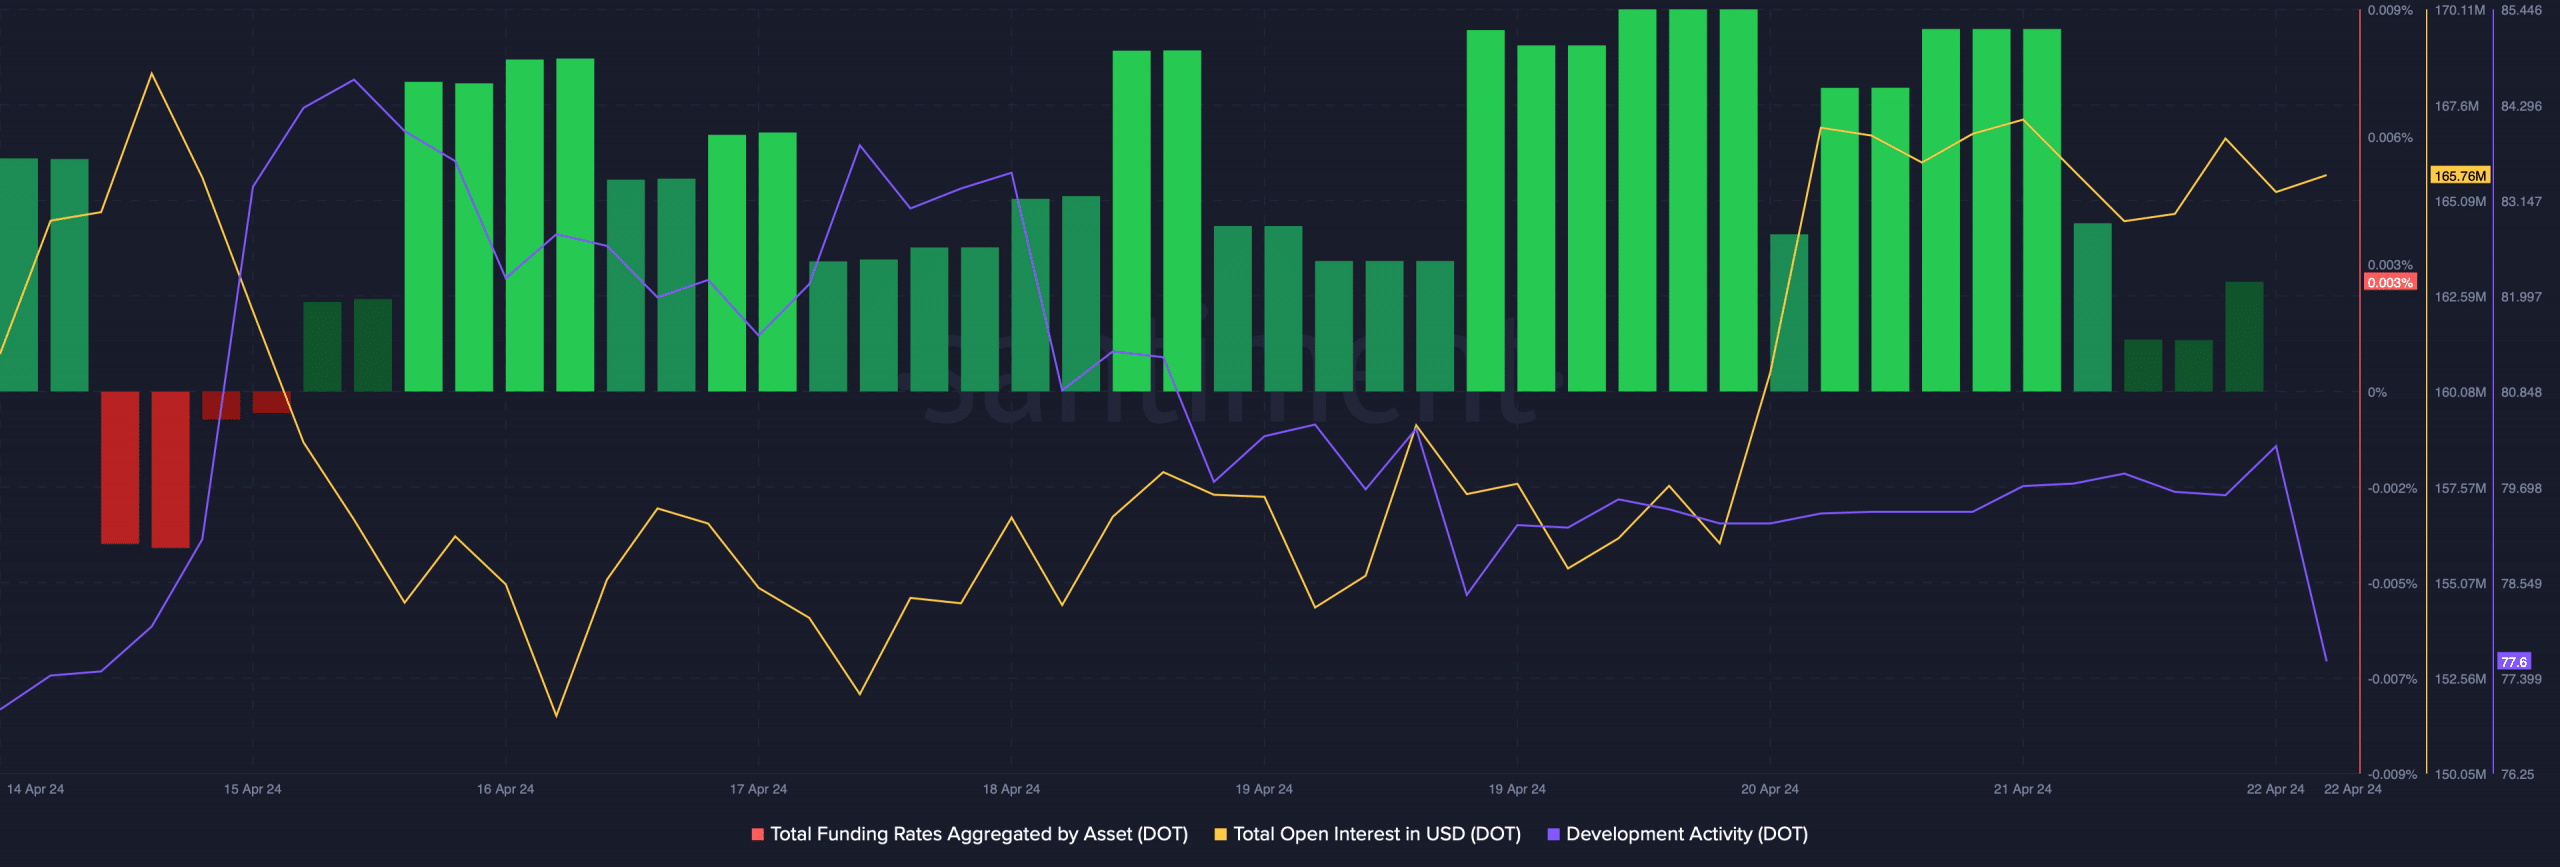The height and width of the screenshot is (867, 2560).
Task: Click the 157.57M axis value
Action: tap(2460, 489)
